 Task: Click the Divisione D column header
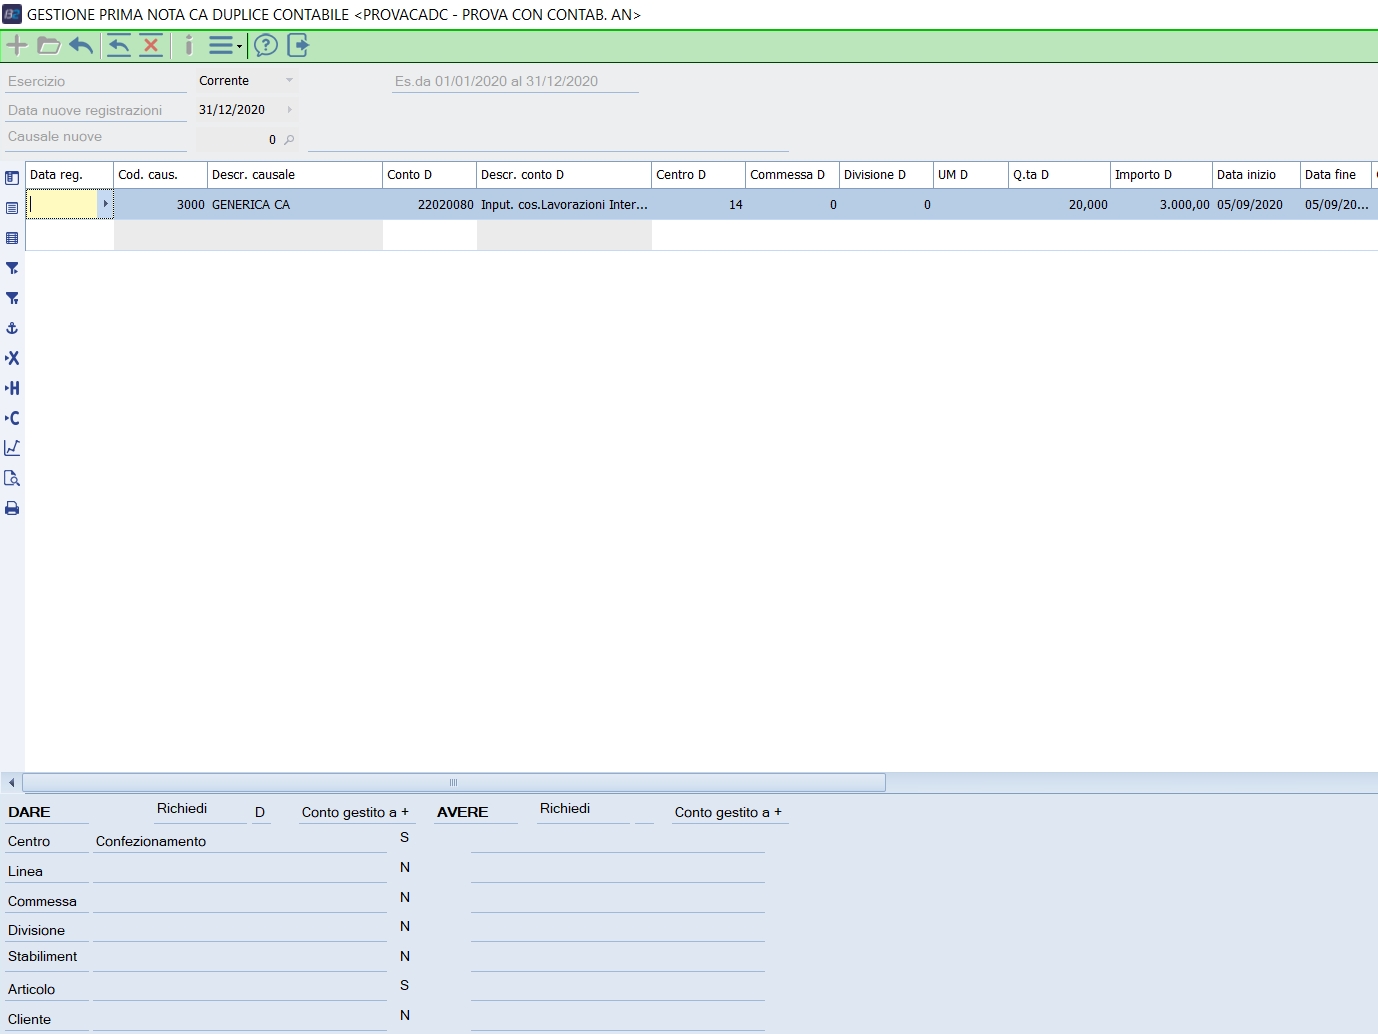886,175
